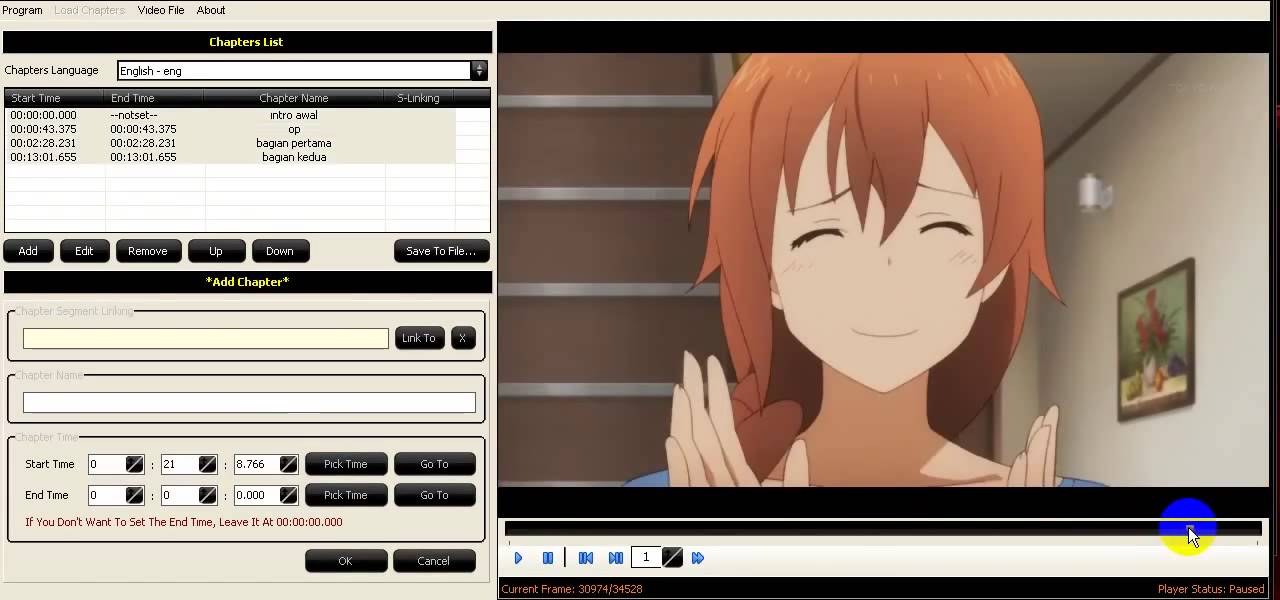Click the End Time minutes spinner
The image size is (1280, 600).
[208, 495]
